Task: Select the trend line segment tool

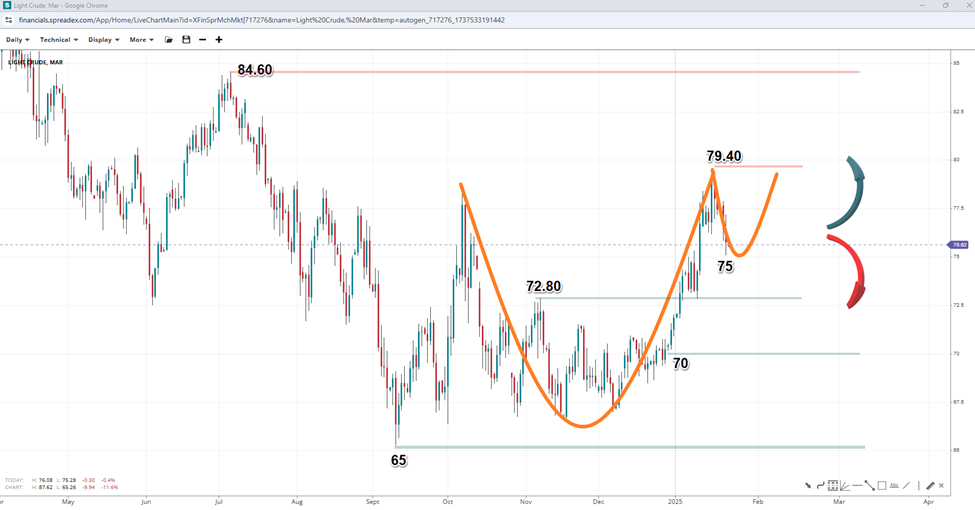Action: (869, 485)
